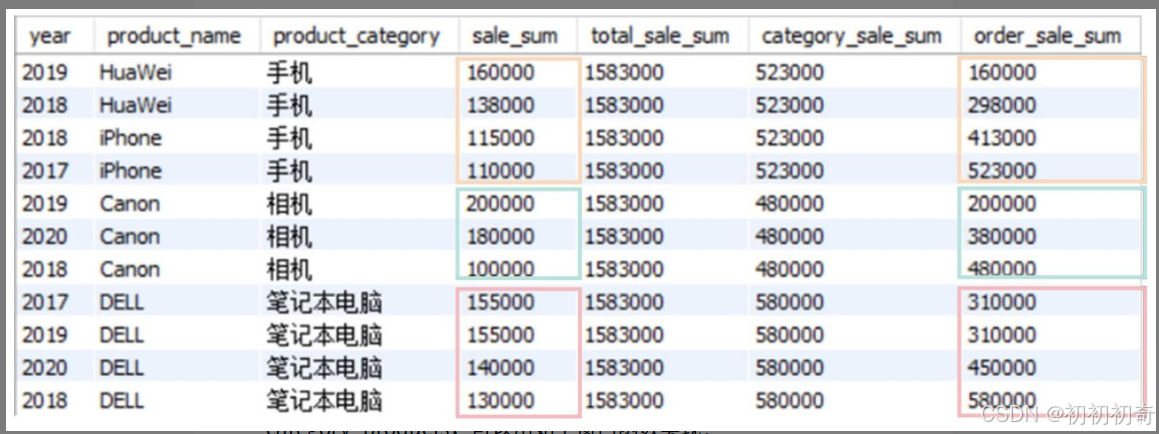The height and width of the screenshot is (434, 1159).
Task: Select the sale_sum cell showing 100000
Action: click(499, 269)
